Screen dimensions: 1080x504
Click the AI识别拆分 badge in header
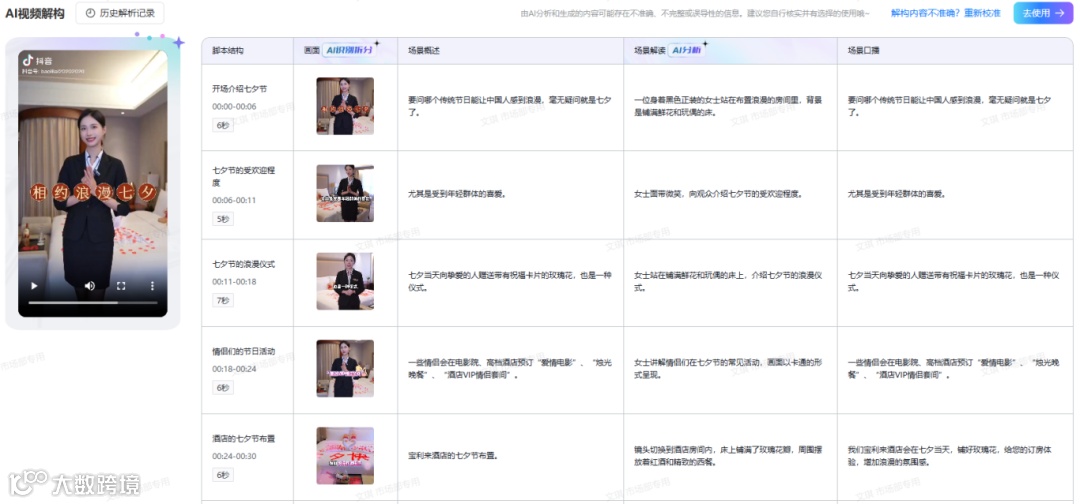[x=348, y=50]
